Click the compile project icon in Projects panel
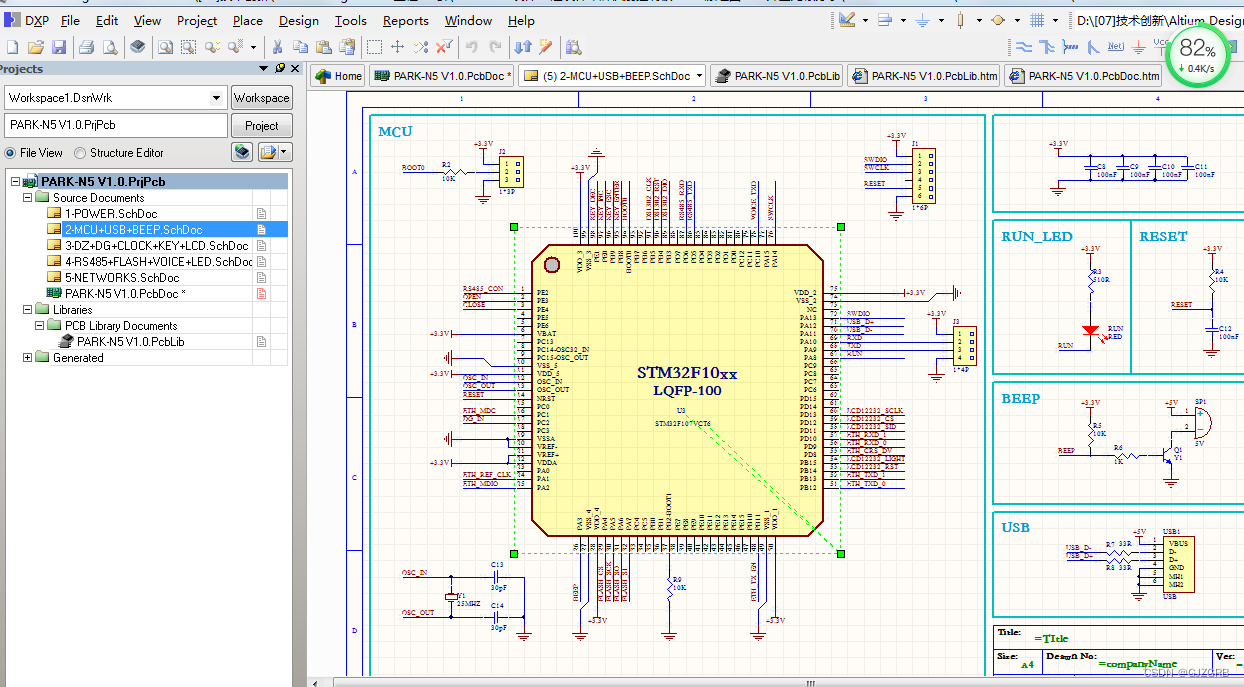Screen dimensions: 1244x687 click(241, 152)
